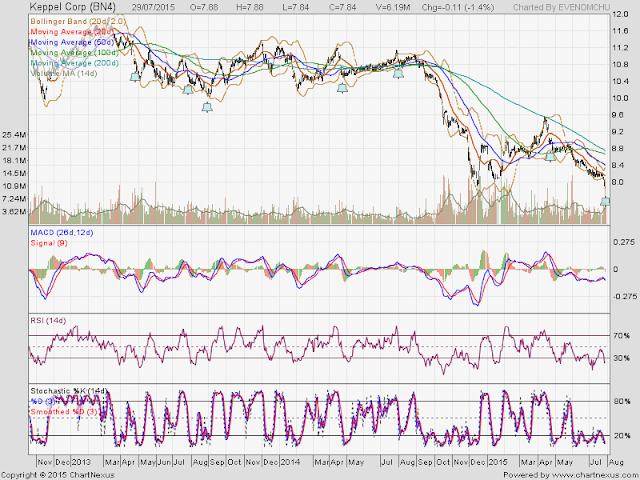This screenshot has width=640, height=480.
Task: Select the Bollinger Band (20d, 2.0) legend
Action: pyautogui.click(x=78, y=21)
